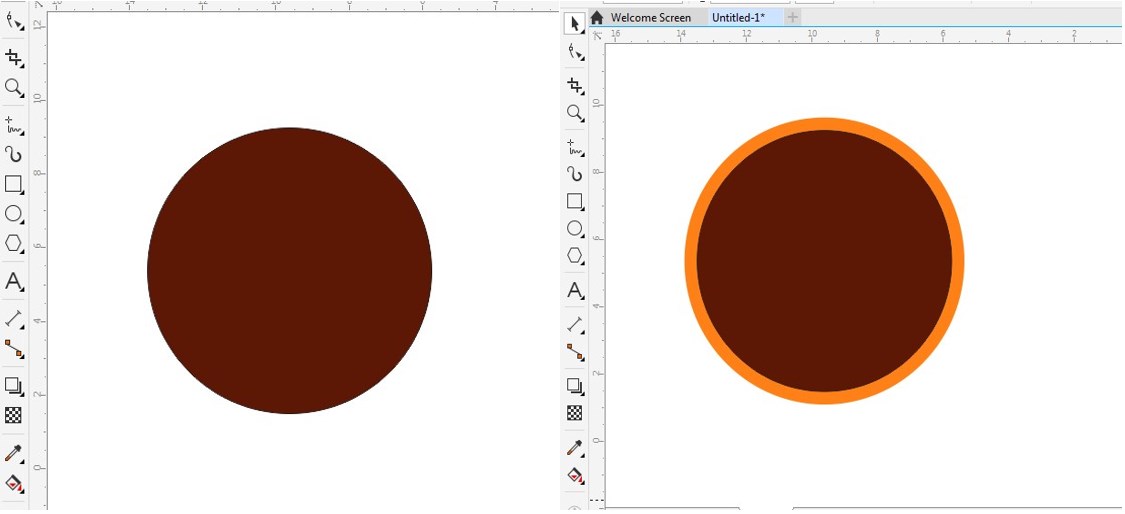Image resolution: width=1125 pixels, height=514 pixels.
Task: Select the Artistic Media tool in the left window
Action: coord(14,154)
